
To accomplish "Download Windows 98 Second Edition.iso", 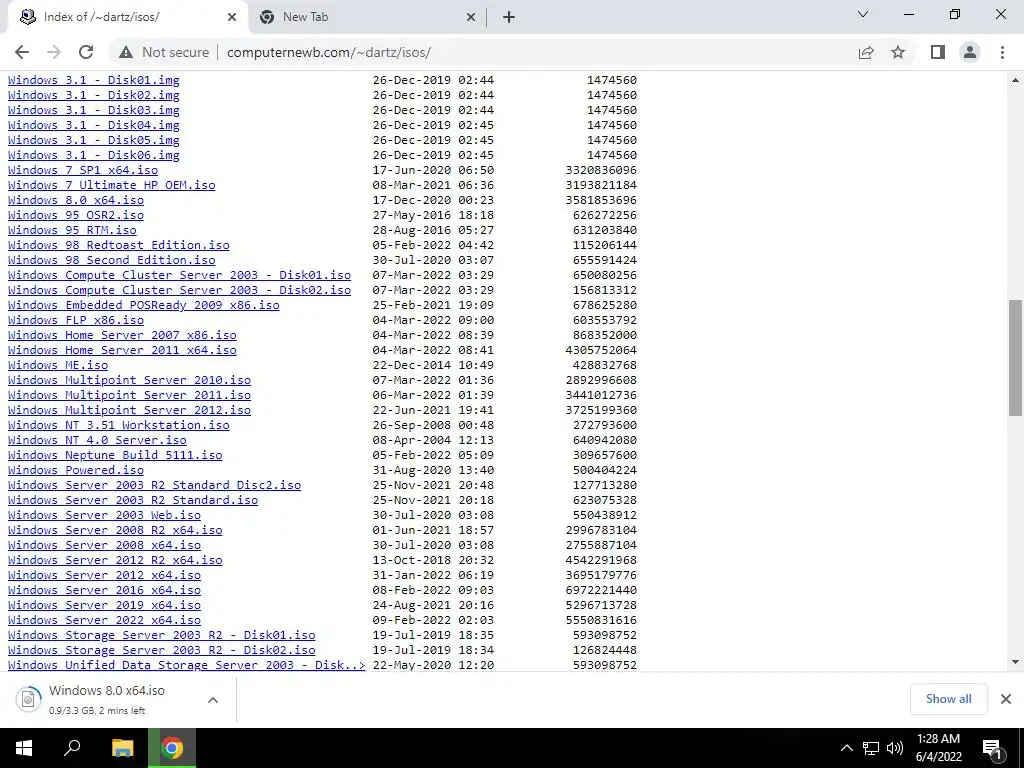I will (x=112, y=261).
